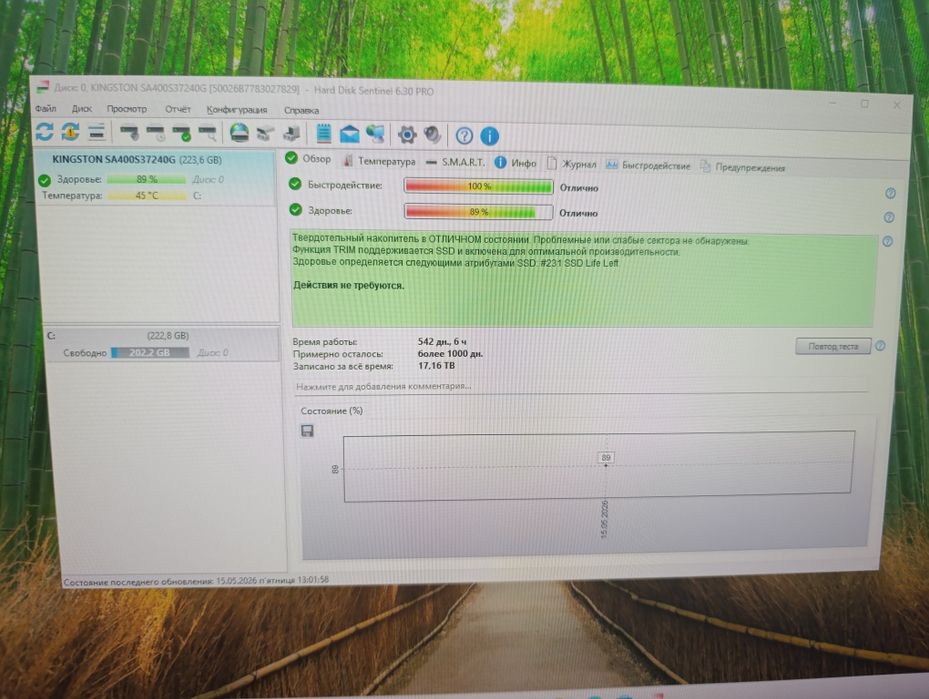
Task: Click the 15.05.2026 date label under graph
Action: coord(604,519)
